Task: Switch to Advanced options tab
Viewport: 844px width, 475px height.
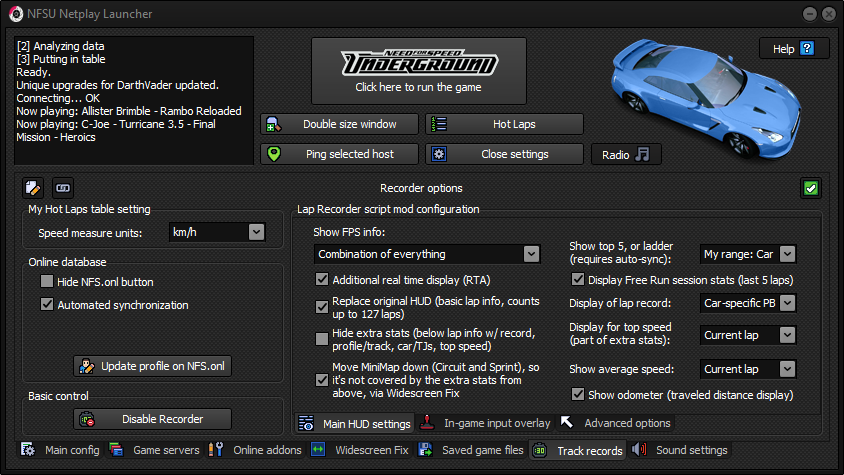Action: click(616, 423)
